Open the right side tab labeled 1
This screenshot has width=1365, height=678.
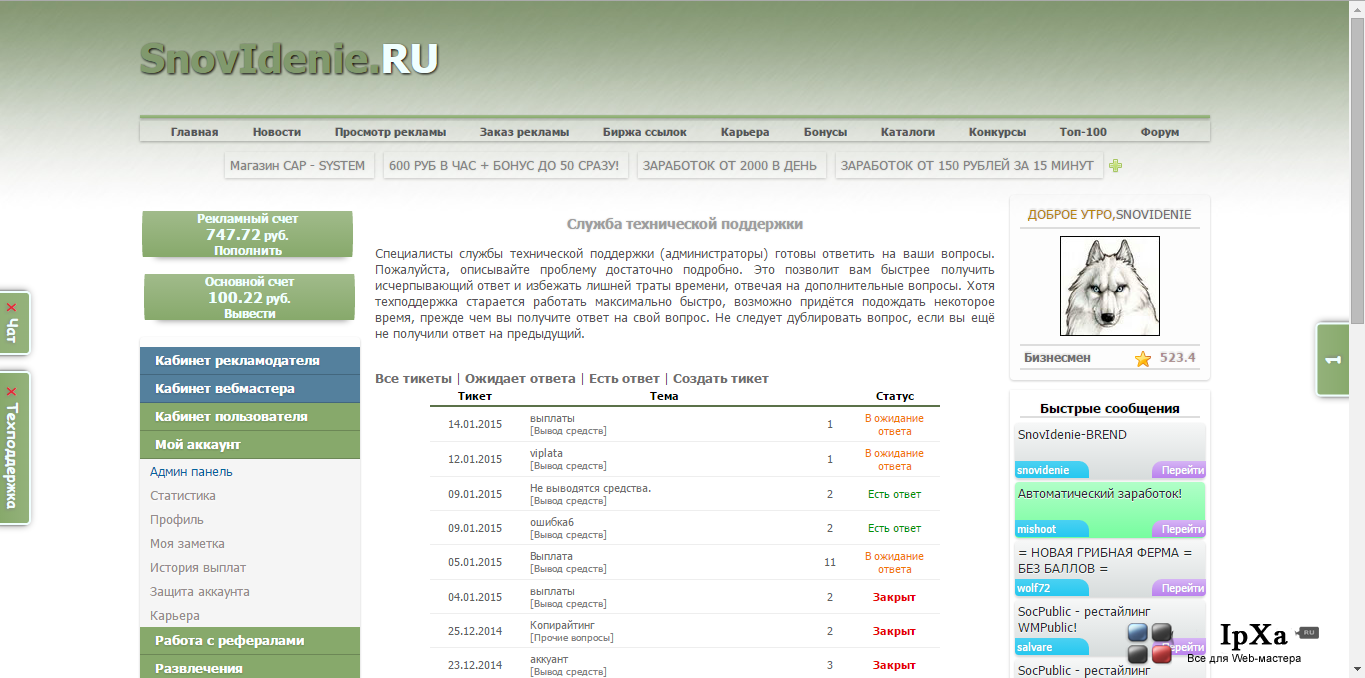point(1333,359)
